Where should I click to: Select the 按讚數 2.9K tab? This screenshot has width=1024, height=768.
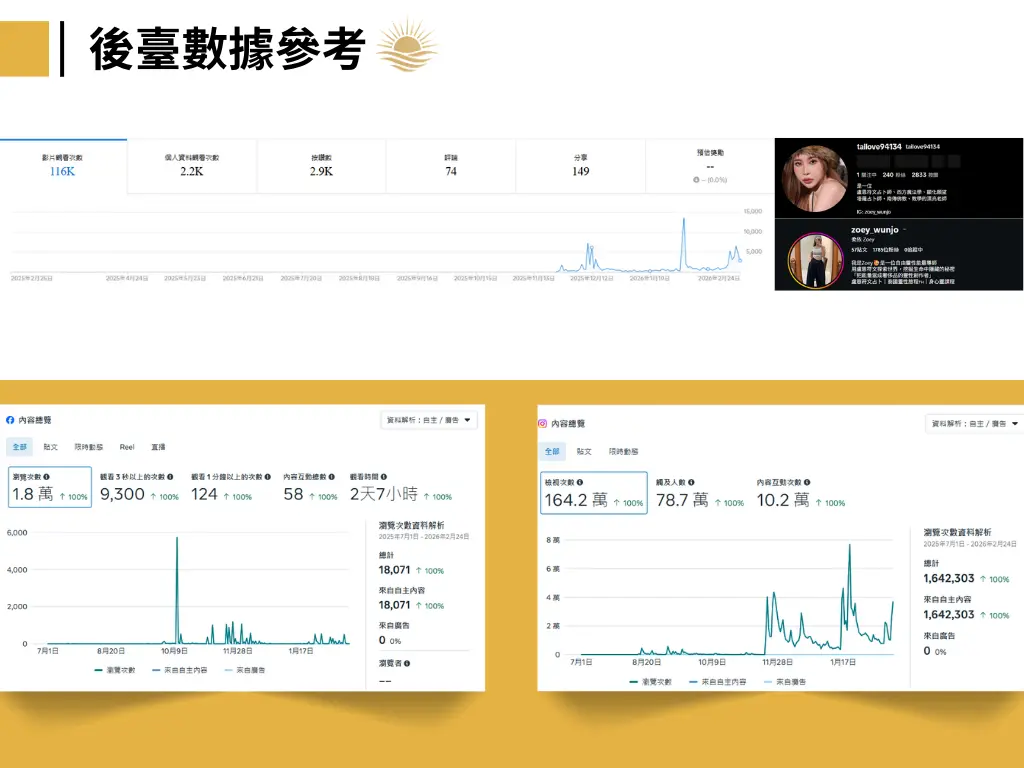click(321, 166)
